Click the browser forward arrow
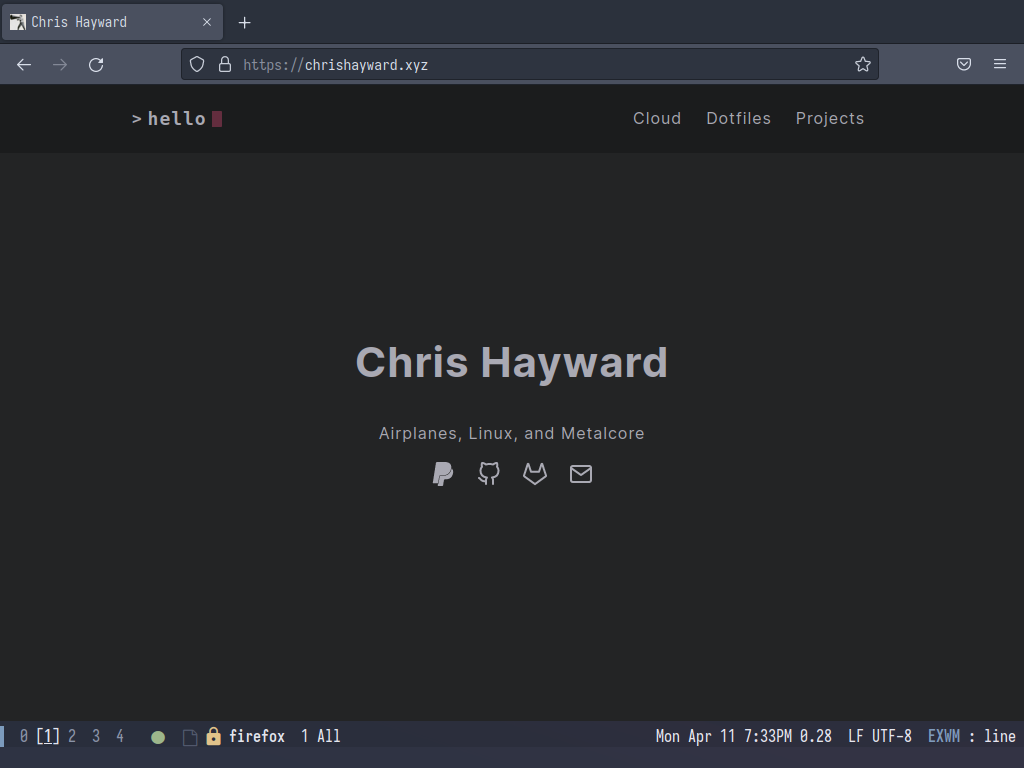Image resolution: width=1024 pixels, height=768 pixels. click(x=60, y=65)
